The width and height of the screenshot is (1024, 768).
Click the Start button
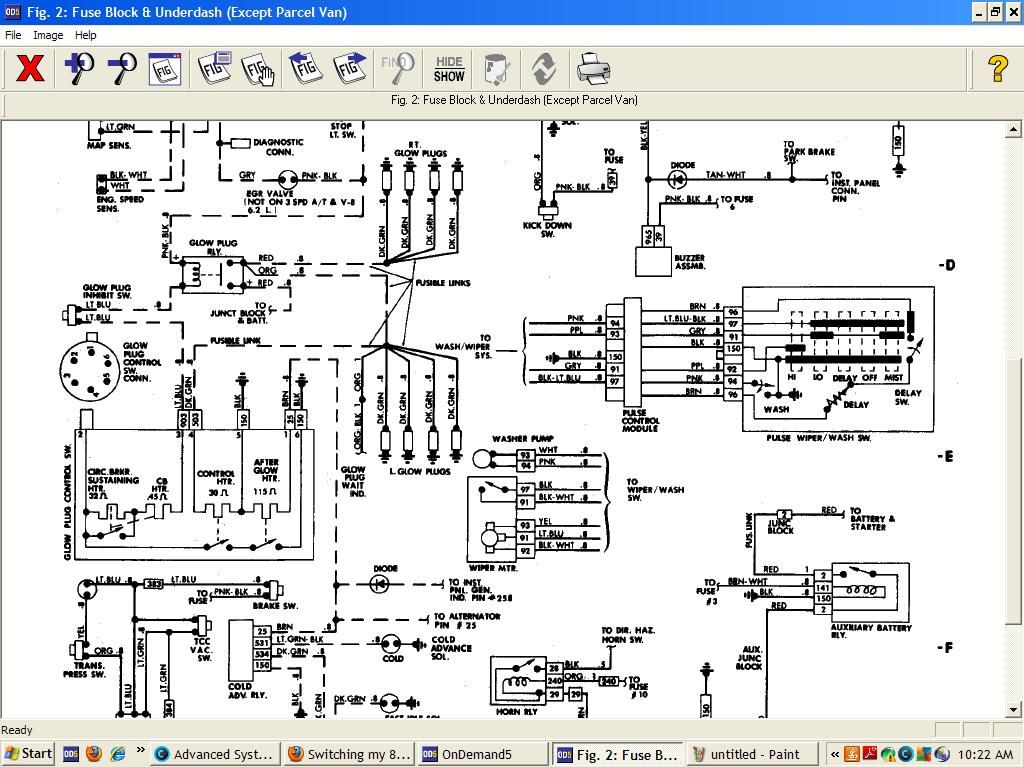(x=28, y=754)
